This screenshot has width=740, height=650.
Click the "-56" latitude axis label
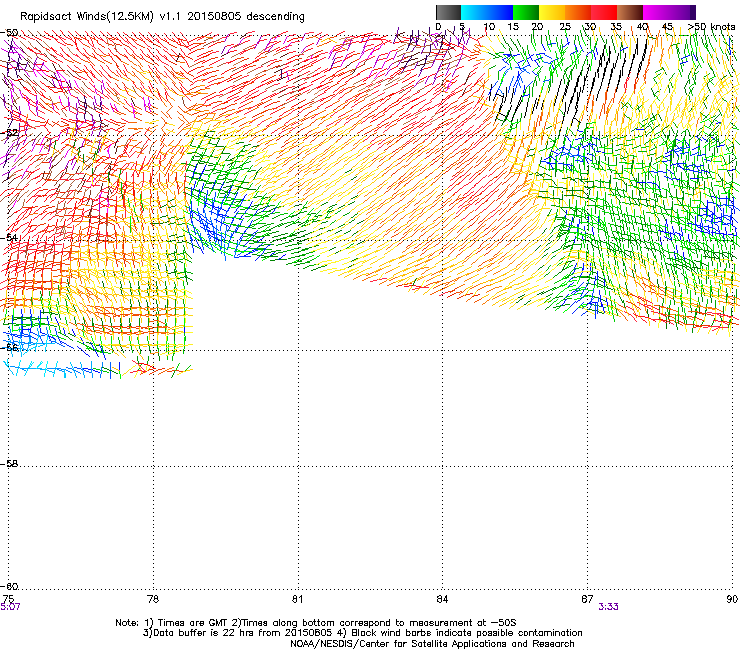click(9, 347)
